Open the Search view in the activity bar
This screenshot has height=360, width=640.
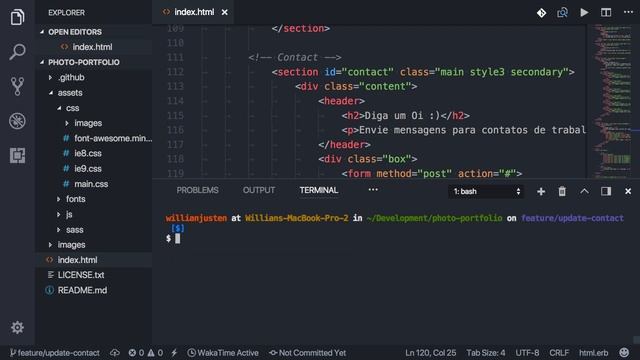17,52
